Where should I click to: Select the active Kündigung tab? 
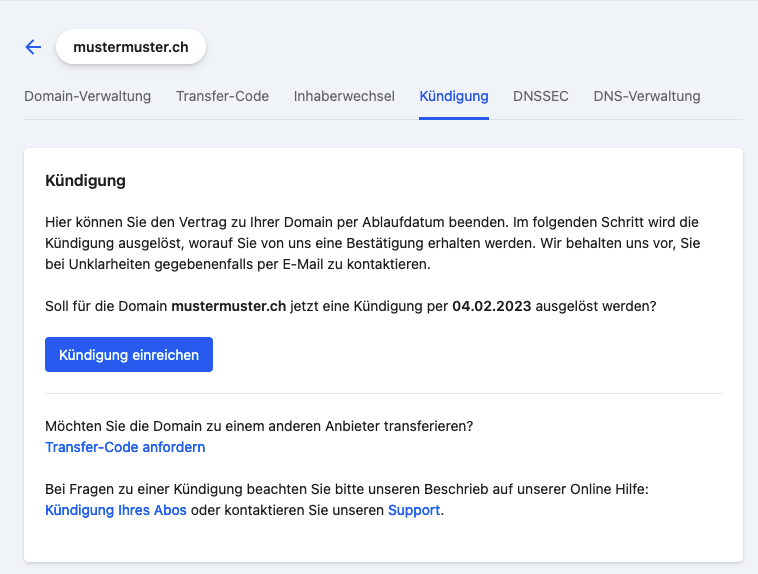454,97
